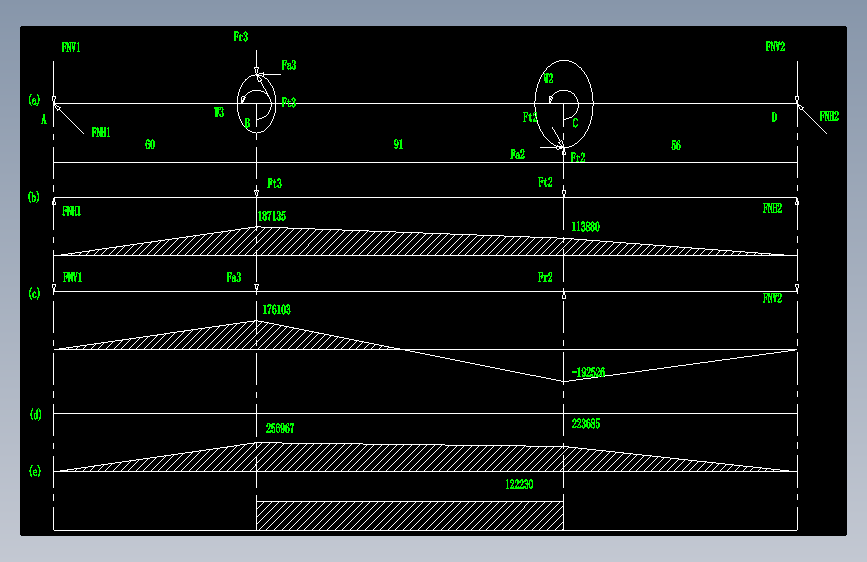Select the Ft3 label on diagram (b)
The height and width of the screenshot is (562, 867).
(x=274, y=183)
